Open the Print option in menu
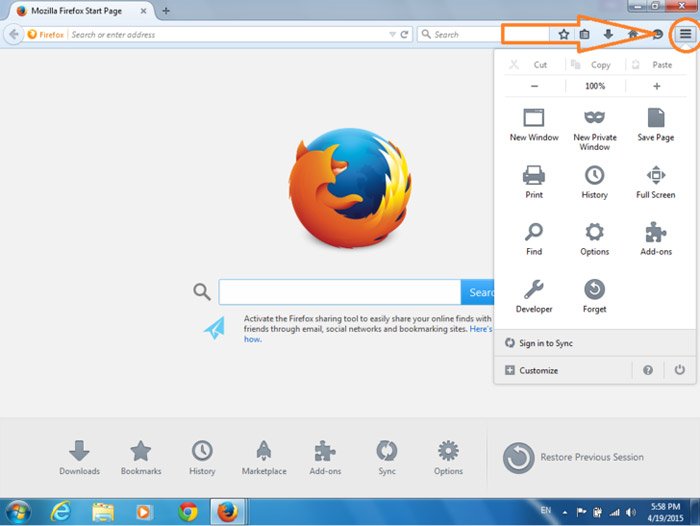Image resolution: width=700 pixels, height=526 pixels. coord(534,182)
